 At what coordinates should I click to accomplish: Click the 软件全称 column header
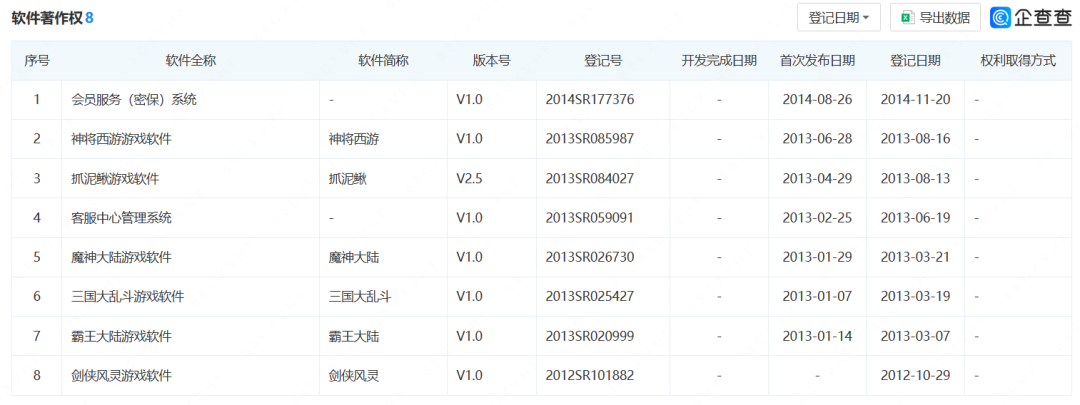pos(191,61)
